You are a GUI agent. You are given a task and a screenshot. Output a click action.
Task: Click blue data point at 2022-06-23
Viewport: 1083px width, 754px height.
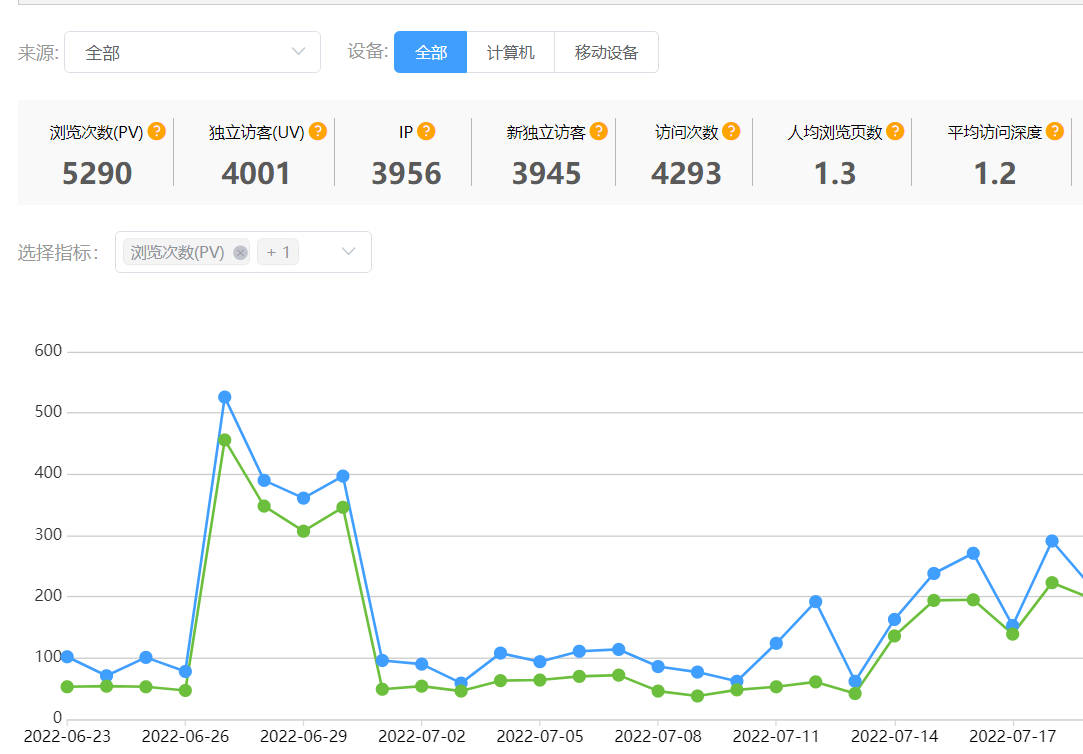click(67, 657)
